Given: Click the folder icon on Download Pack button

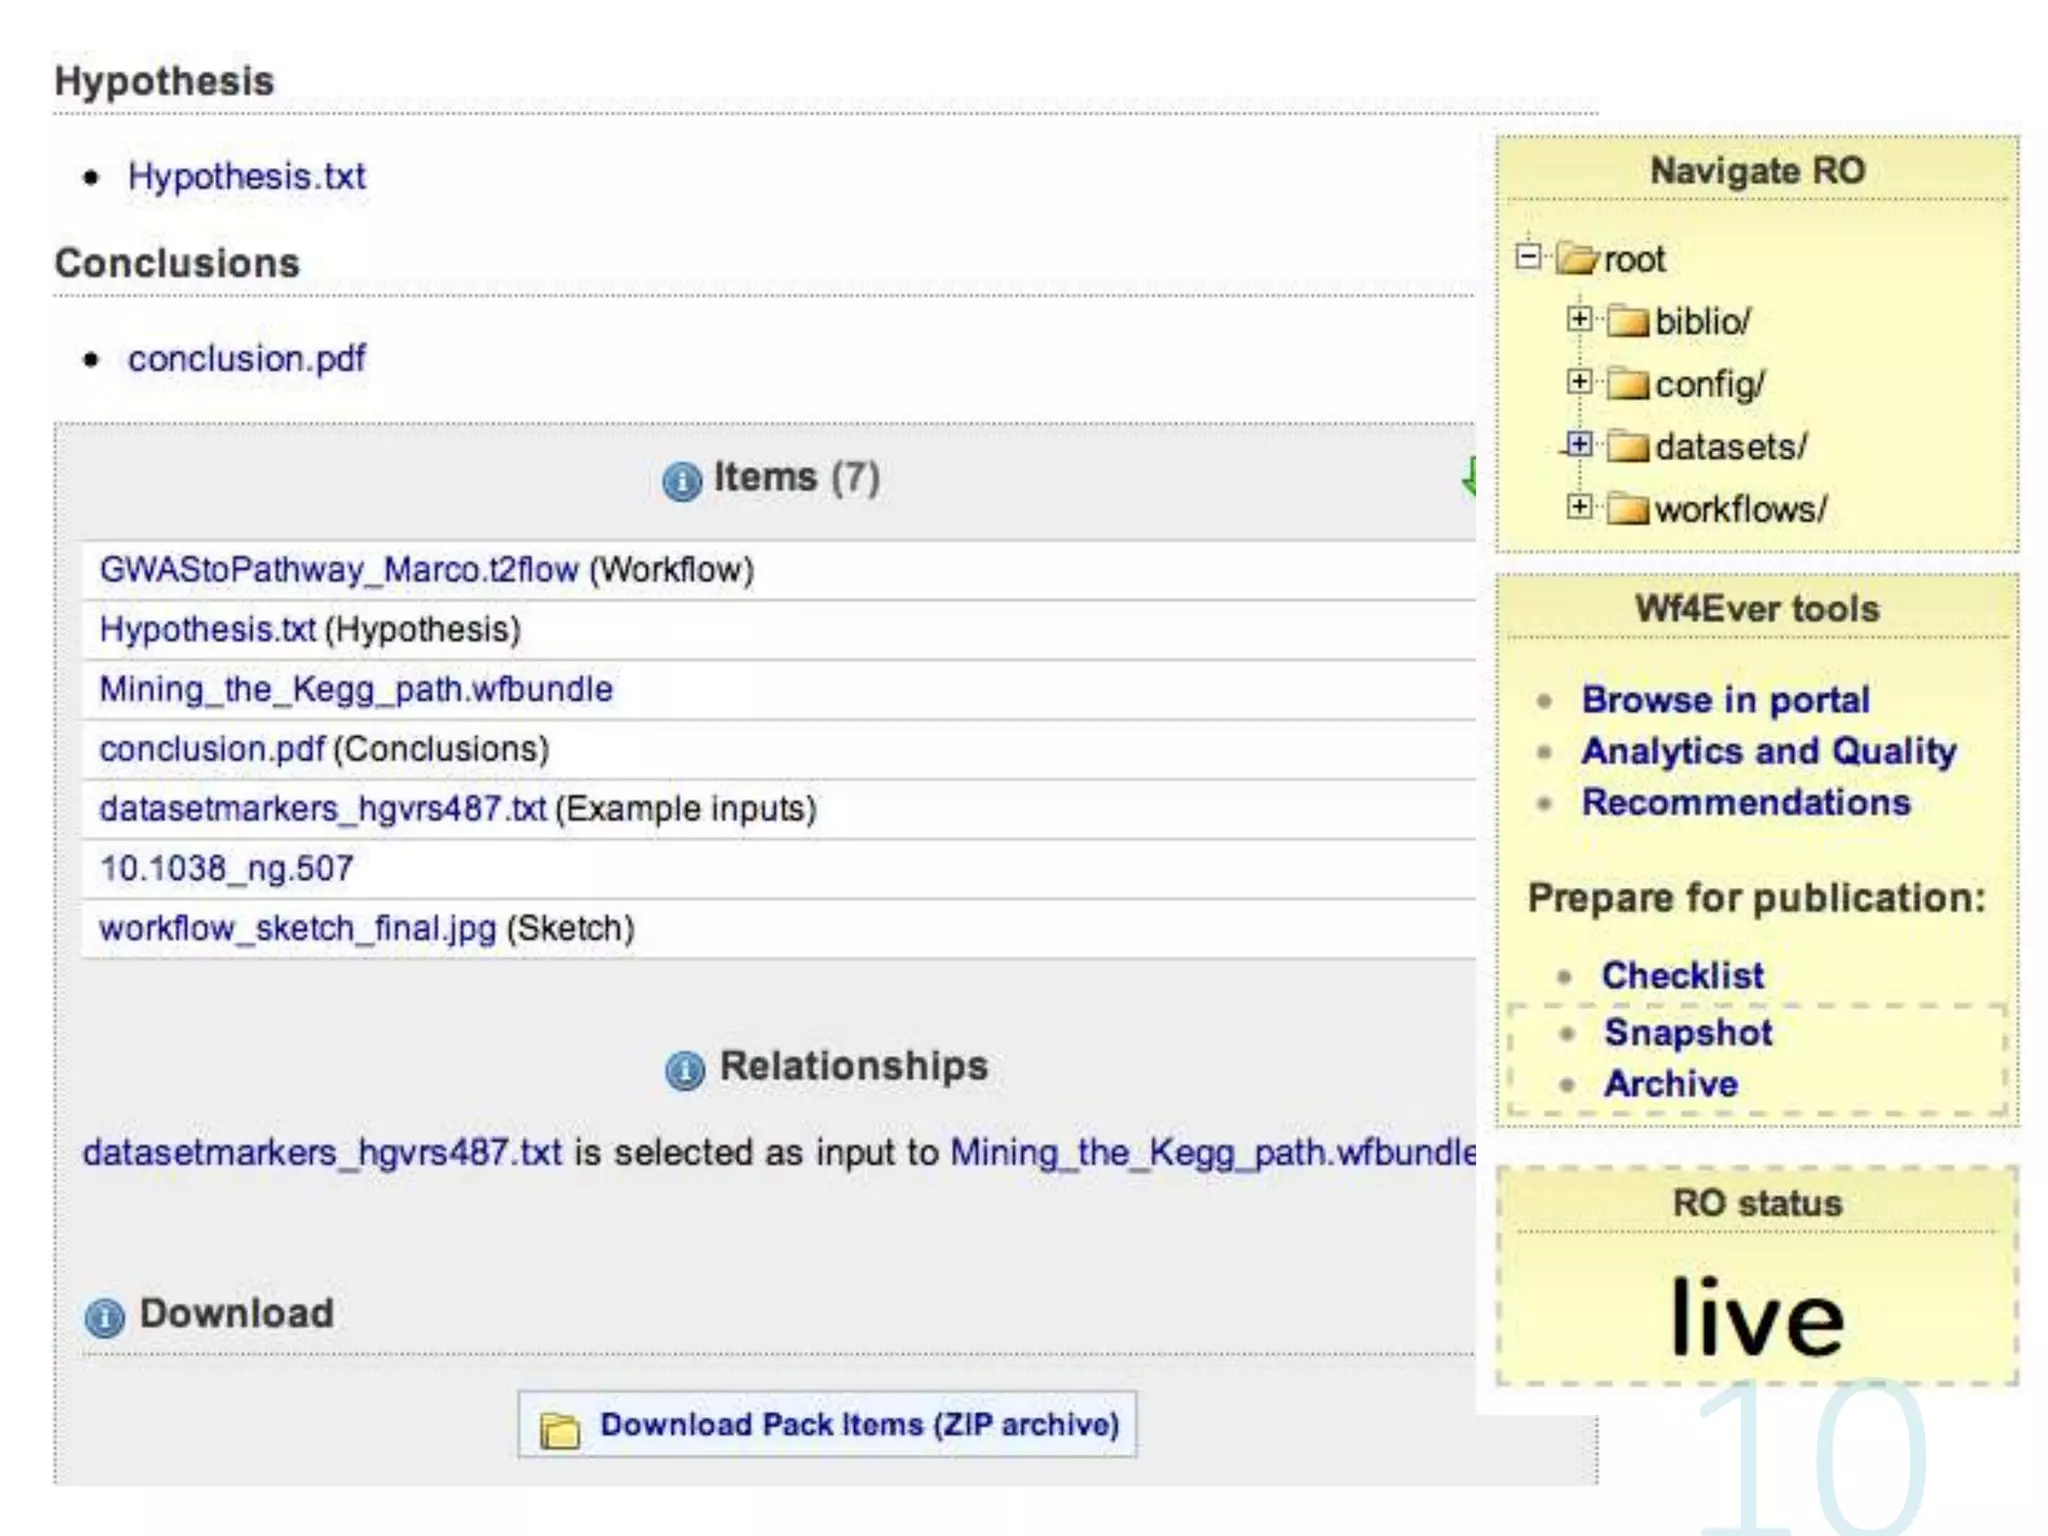Looking at the screenshot, I should point(560,1430).
